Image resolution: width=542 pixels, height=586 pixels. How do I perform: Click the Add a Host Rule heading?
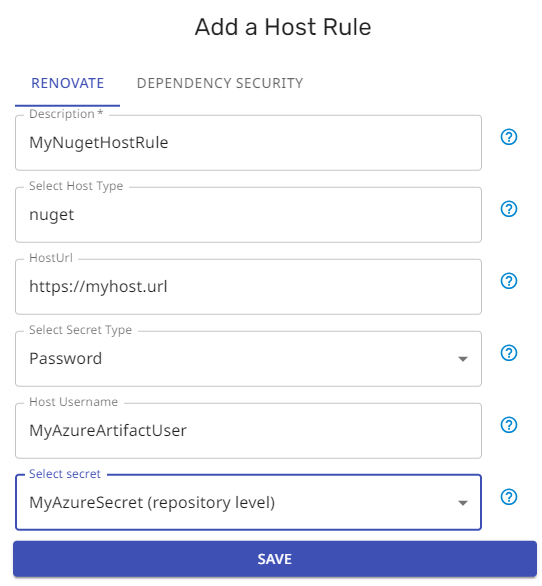coord(283,27)
